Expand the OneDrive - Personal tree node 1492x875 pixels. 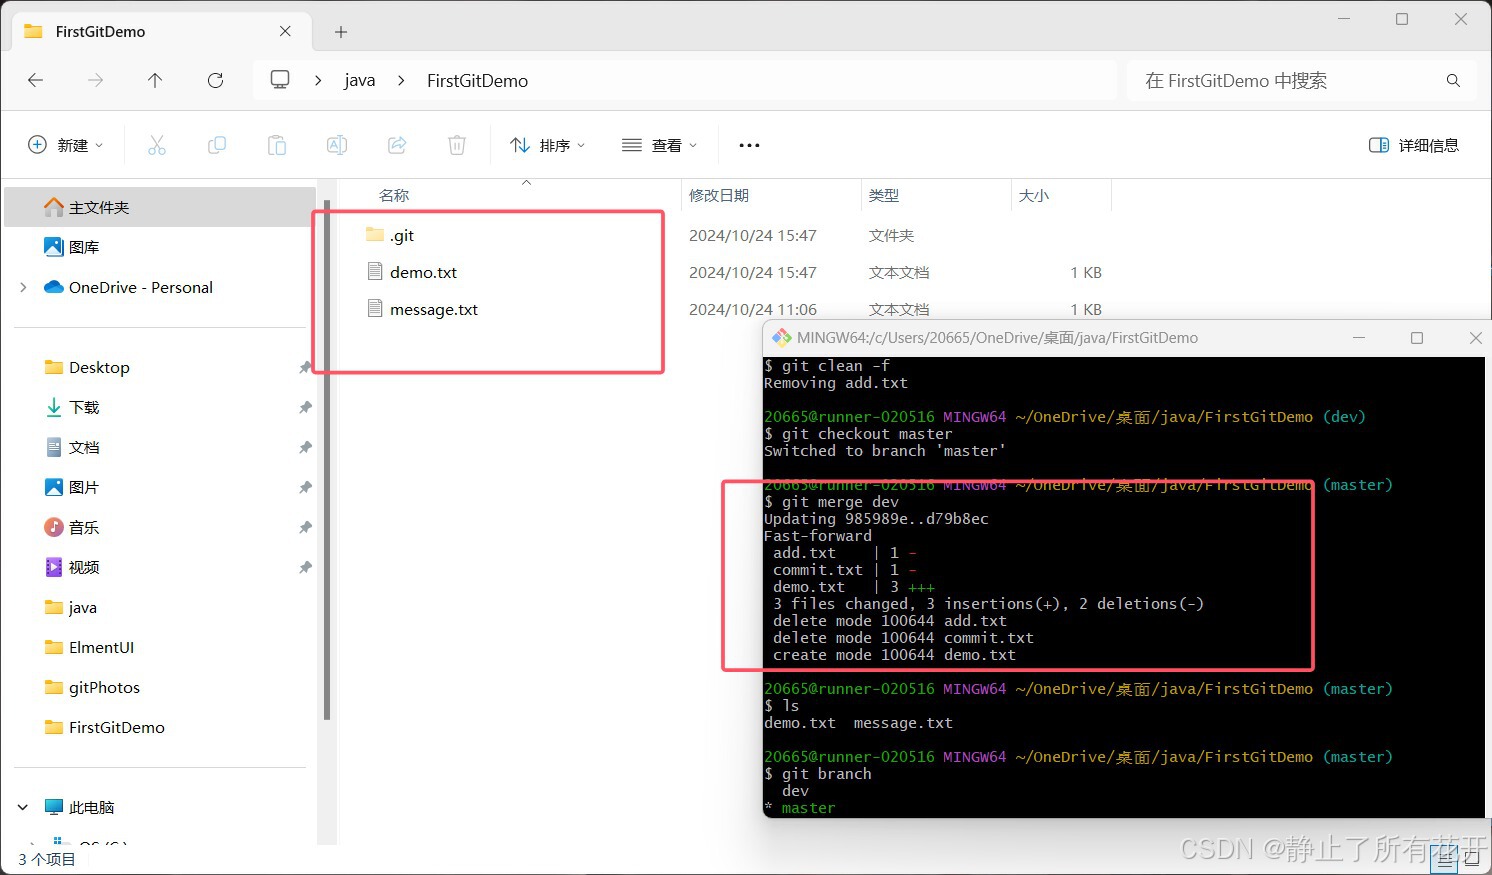coord(23,287)
